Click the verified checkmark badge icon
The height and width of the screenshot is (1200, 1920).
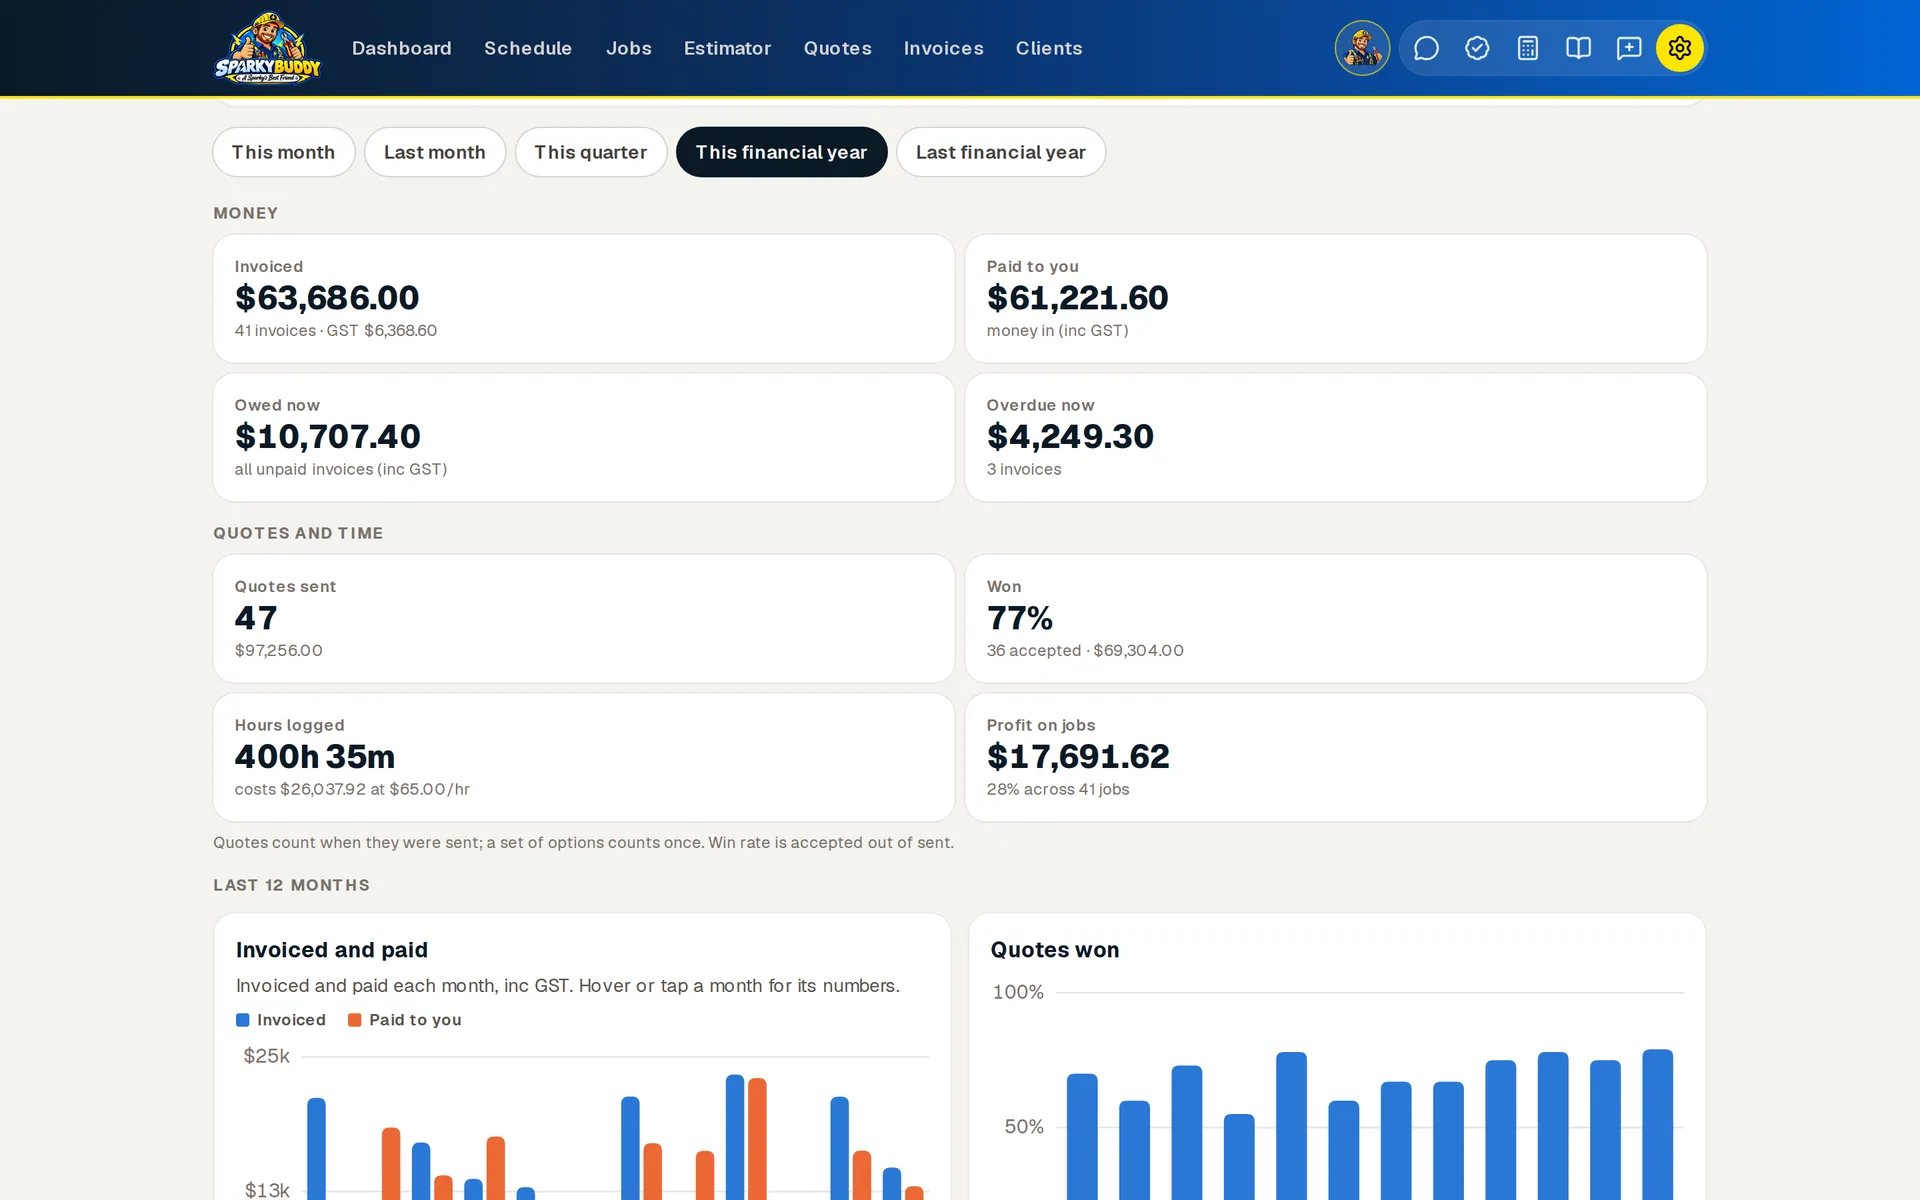(x=1477, y=48)
